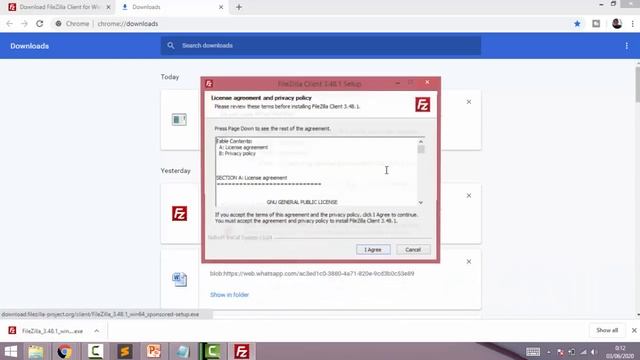Open the FileZilla installer taskbar icon
The width and height of the screenshot is (640, 360).
(x=242, y=351)
